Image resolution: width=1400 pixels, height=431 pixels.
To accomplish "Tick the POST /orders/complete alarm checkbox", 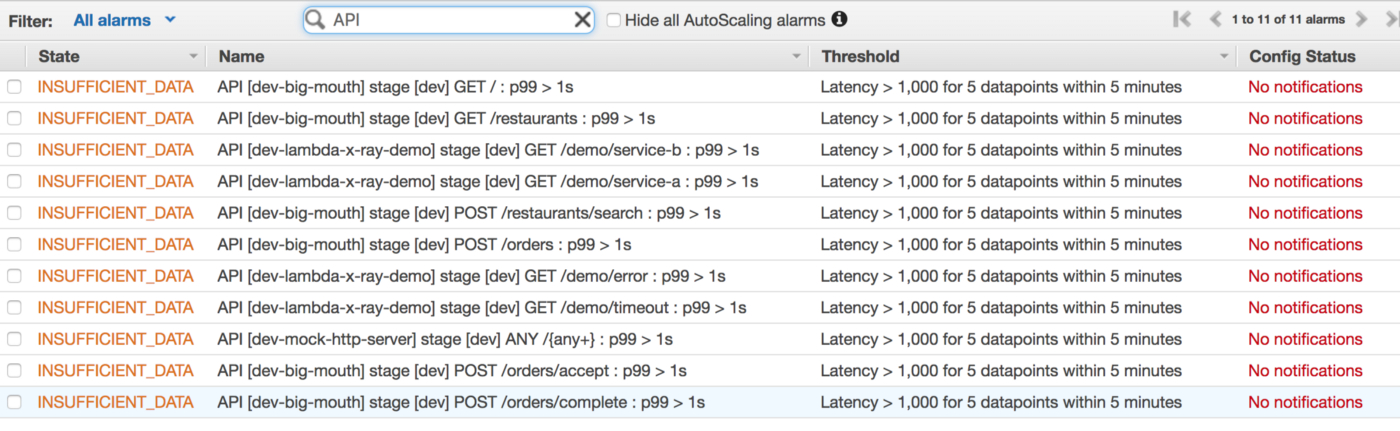I will point(14,403).
